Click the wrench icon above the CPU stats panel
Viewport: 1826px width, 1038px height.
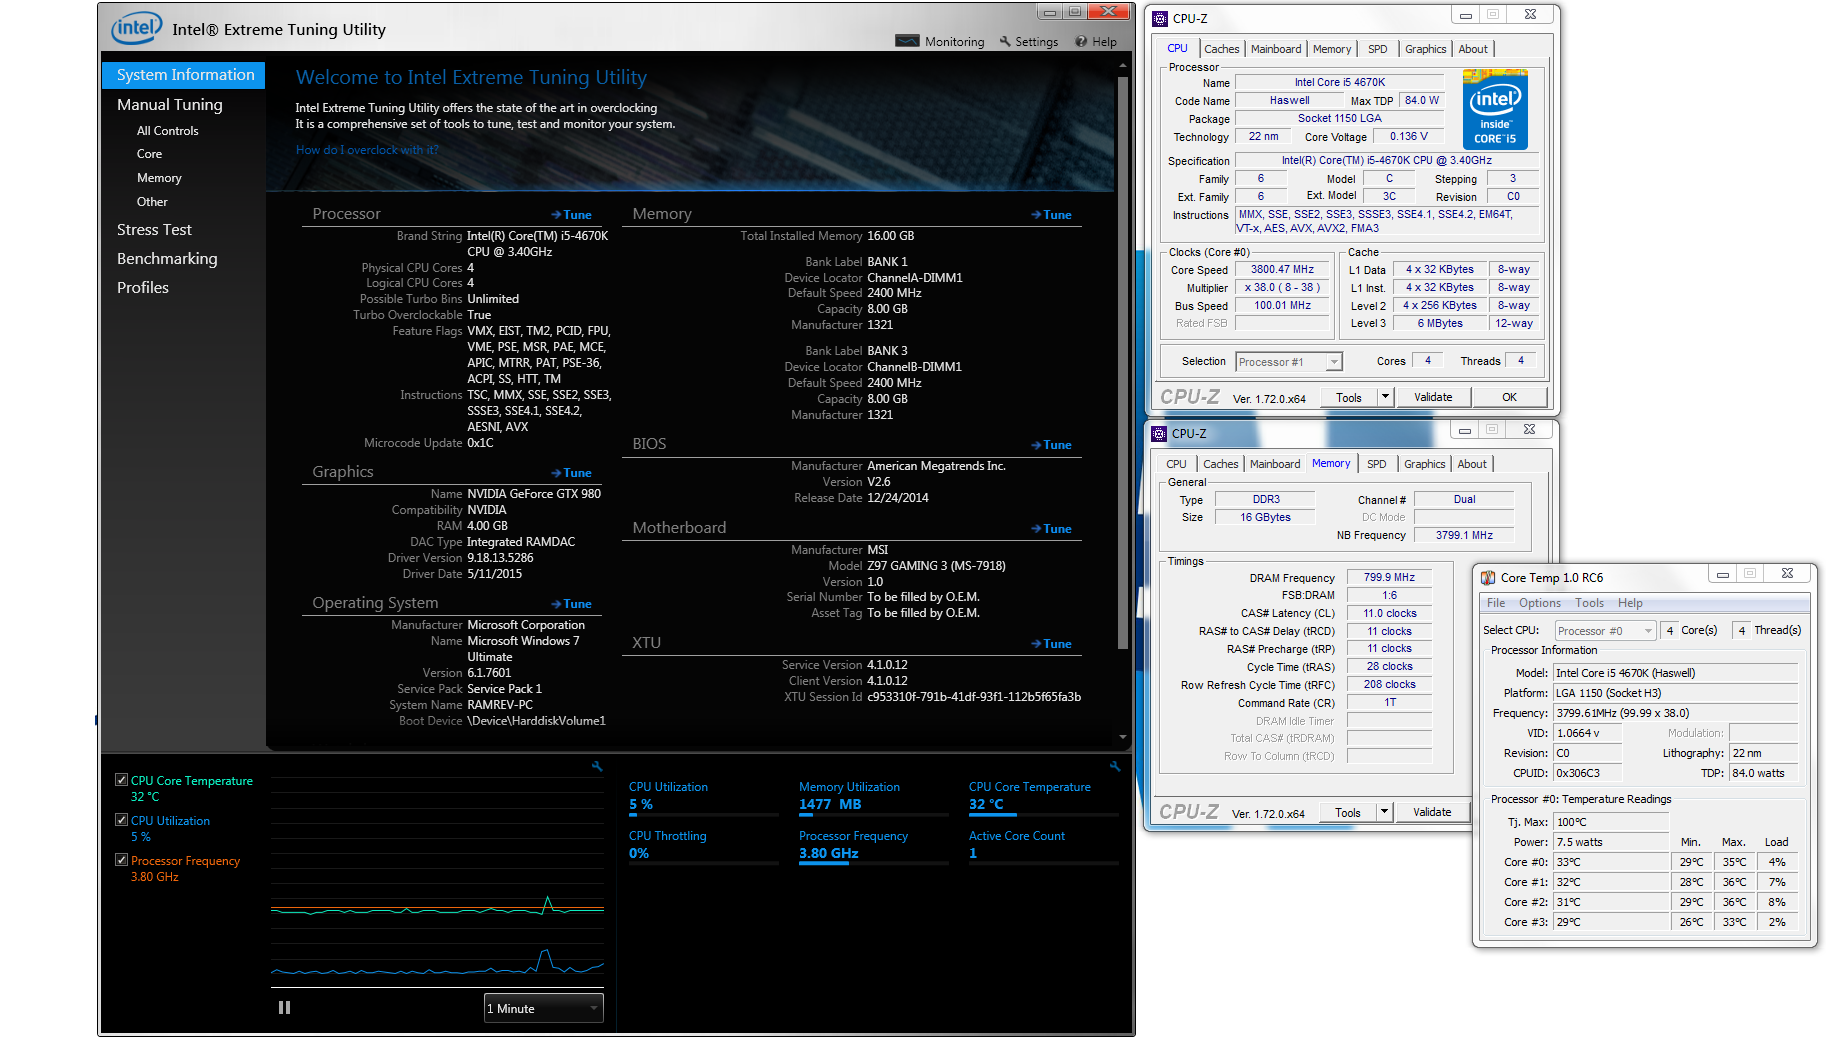coord(1114,767)
